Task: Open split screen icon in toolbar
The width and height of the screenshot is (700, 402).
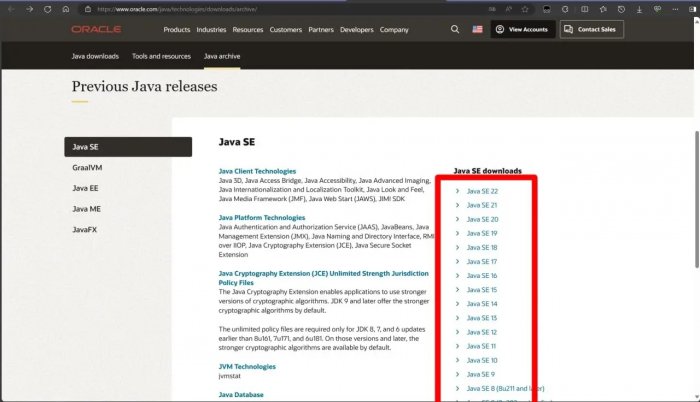Action: click(584, 9)
